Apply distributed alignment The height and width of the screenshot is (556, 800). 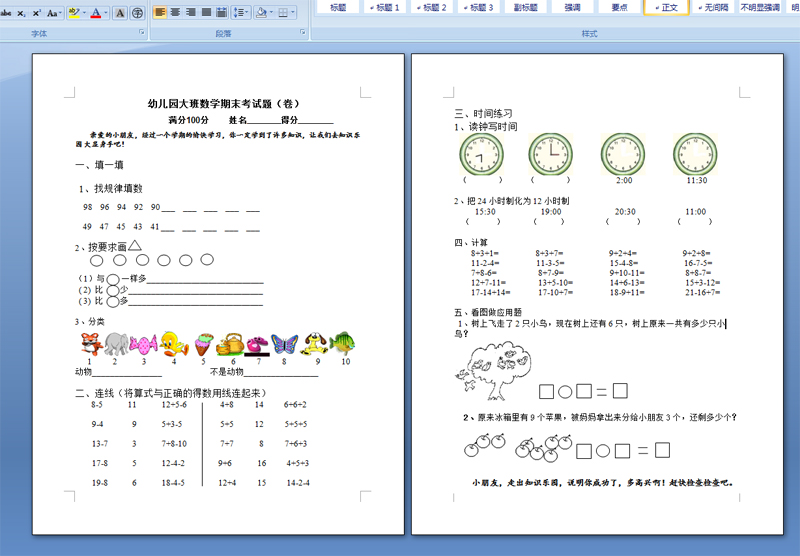pos(221,12)
